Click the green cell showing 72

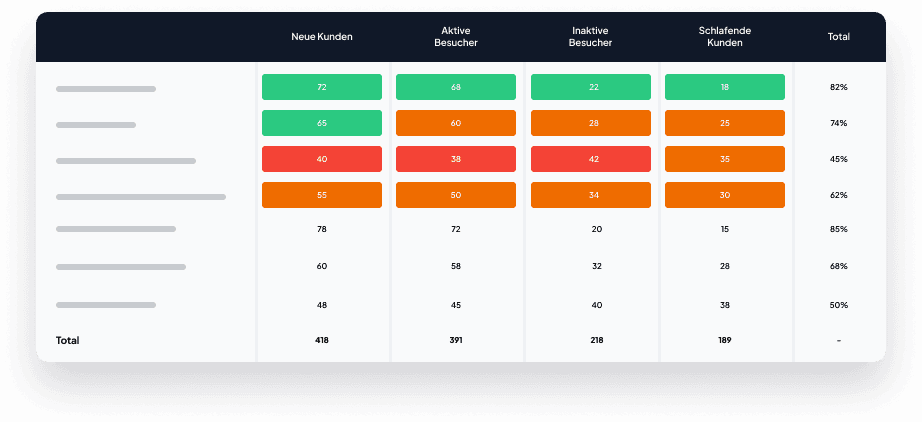[321, 87]
